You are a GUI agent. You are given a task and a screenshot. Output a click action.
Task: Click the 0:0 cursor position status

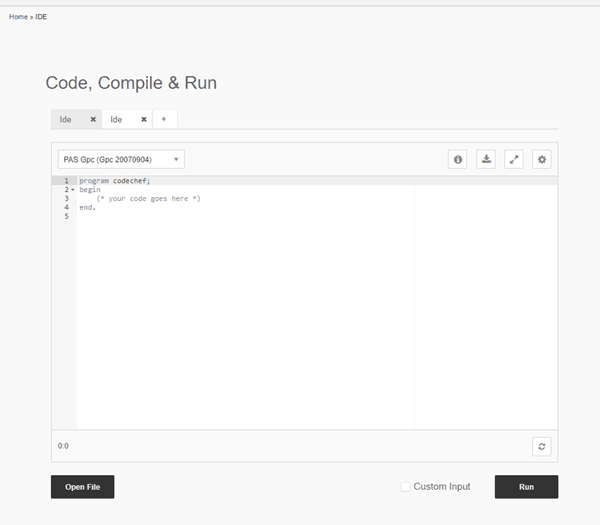tap(63, 446)
